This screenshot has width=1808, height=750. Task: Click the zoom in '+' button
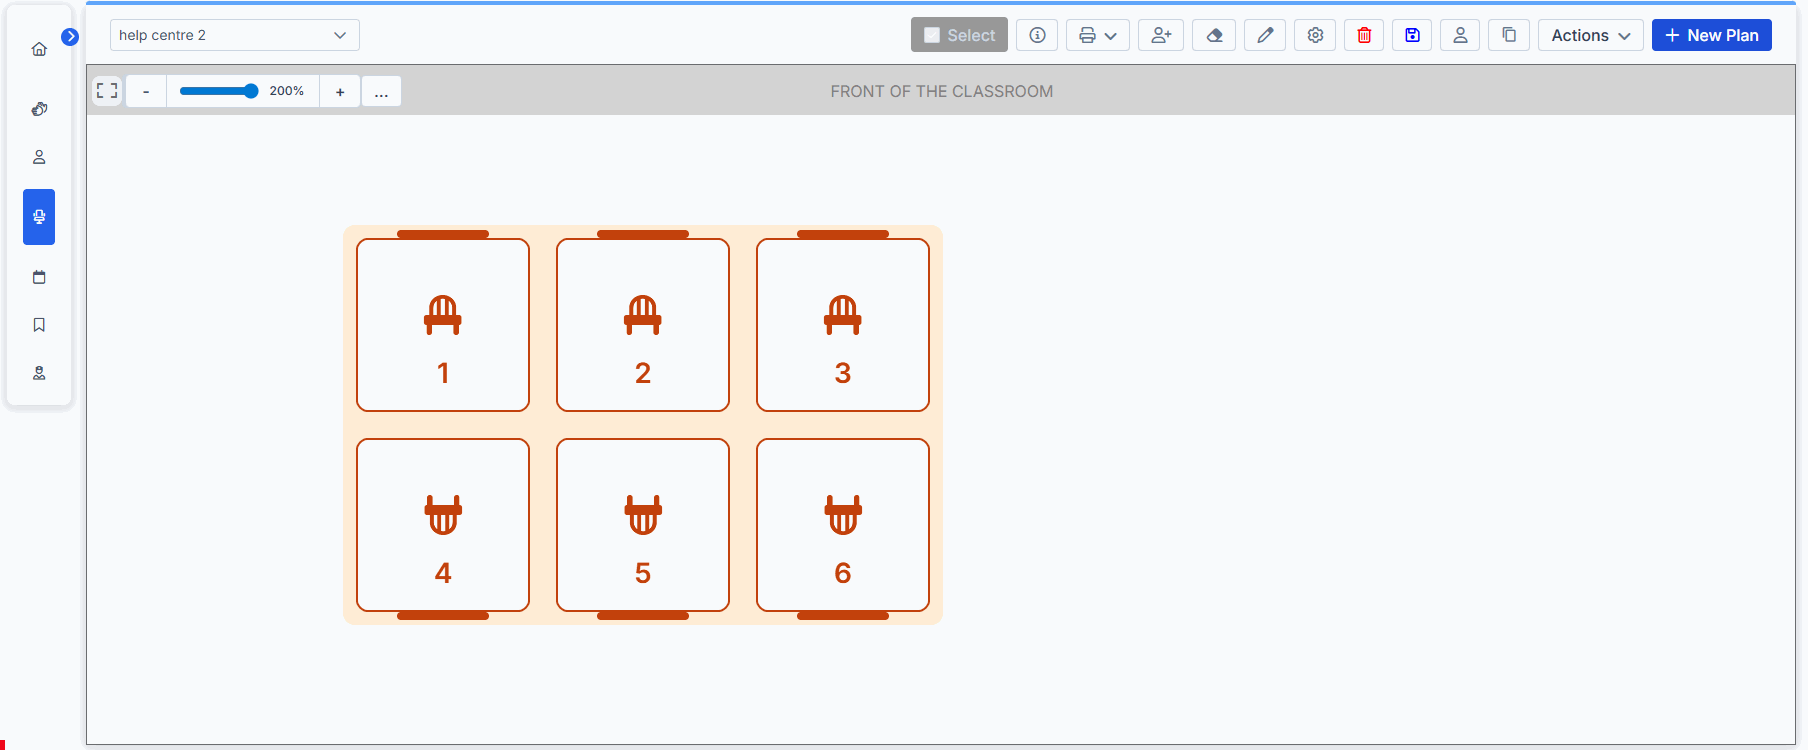tap(340, 91)
